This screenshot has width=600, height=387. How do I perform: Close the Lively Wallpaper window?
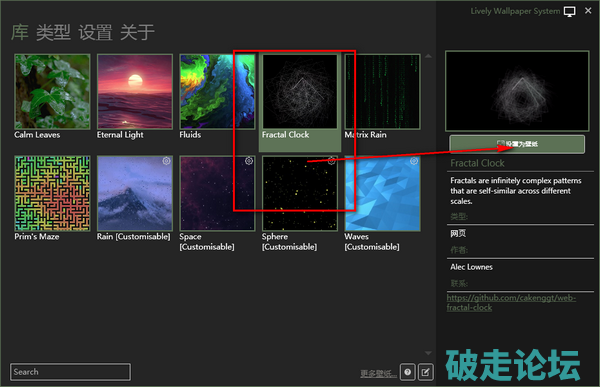click(588, 11)
